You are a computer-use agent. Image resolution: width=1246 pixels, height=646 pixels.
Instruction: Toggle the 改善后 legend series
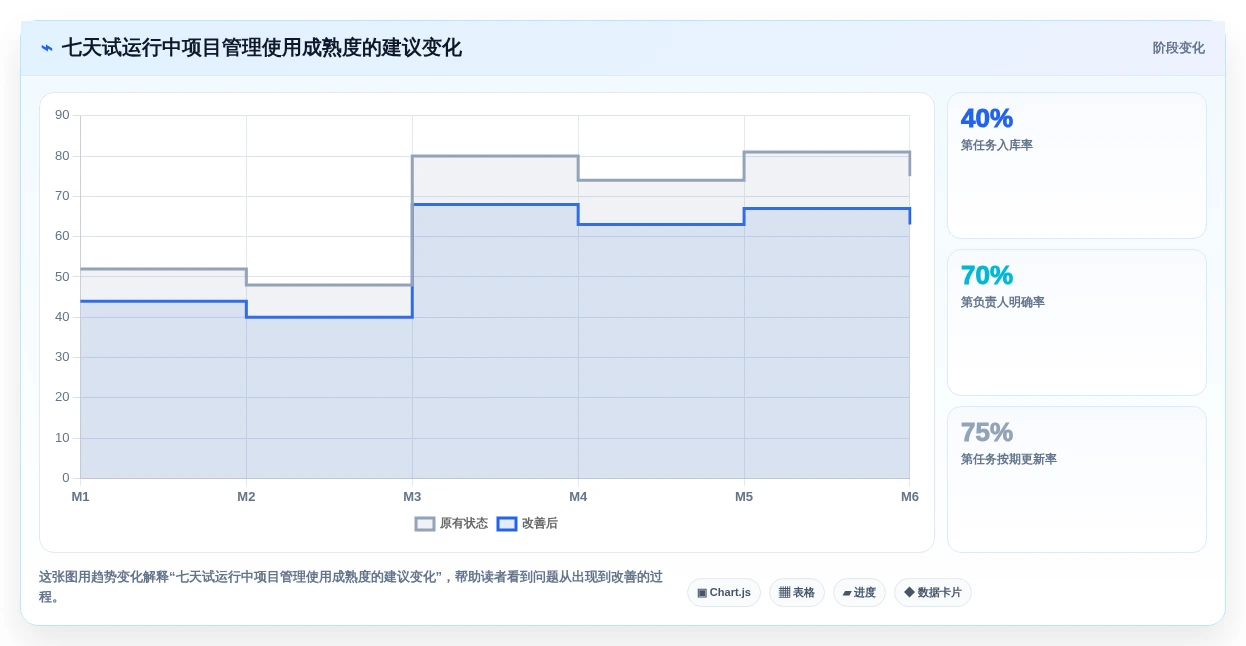(x=527, y=524)
